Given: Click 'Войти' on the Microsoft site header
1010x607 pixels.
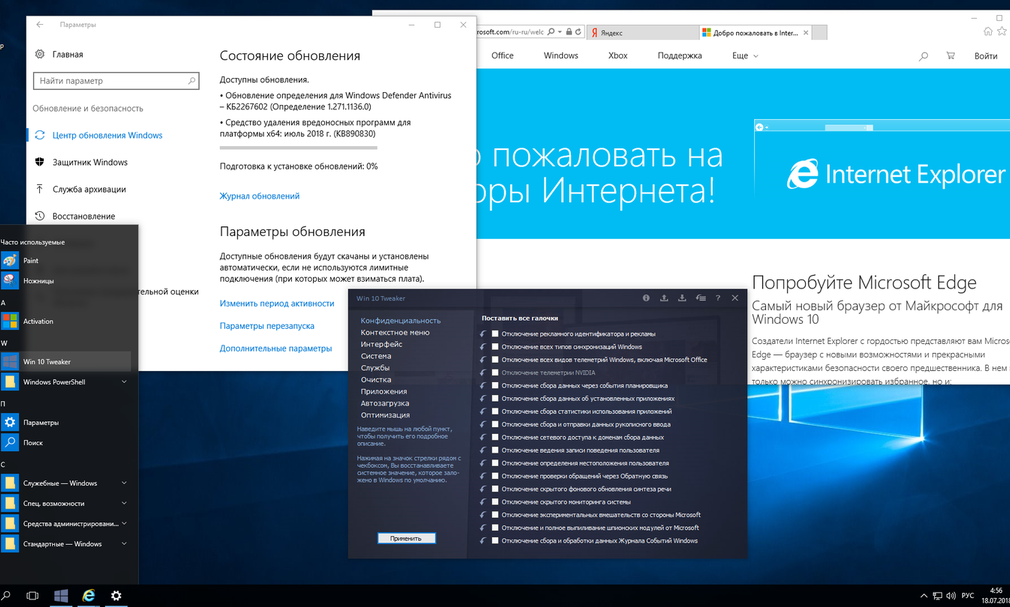Looking at the screenshot, I should click(986, 56).
